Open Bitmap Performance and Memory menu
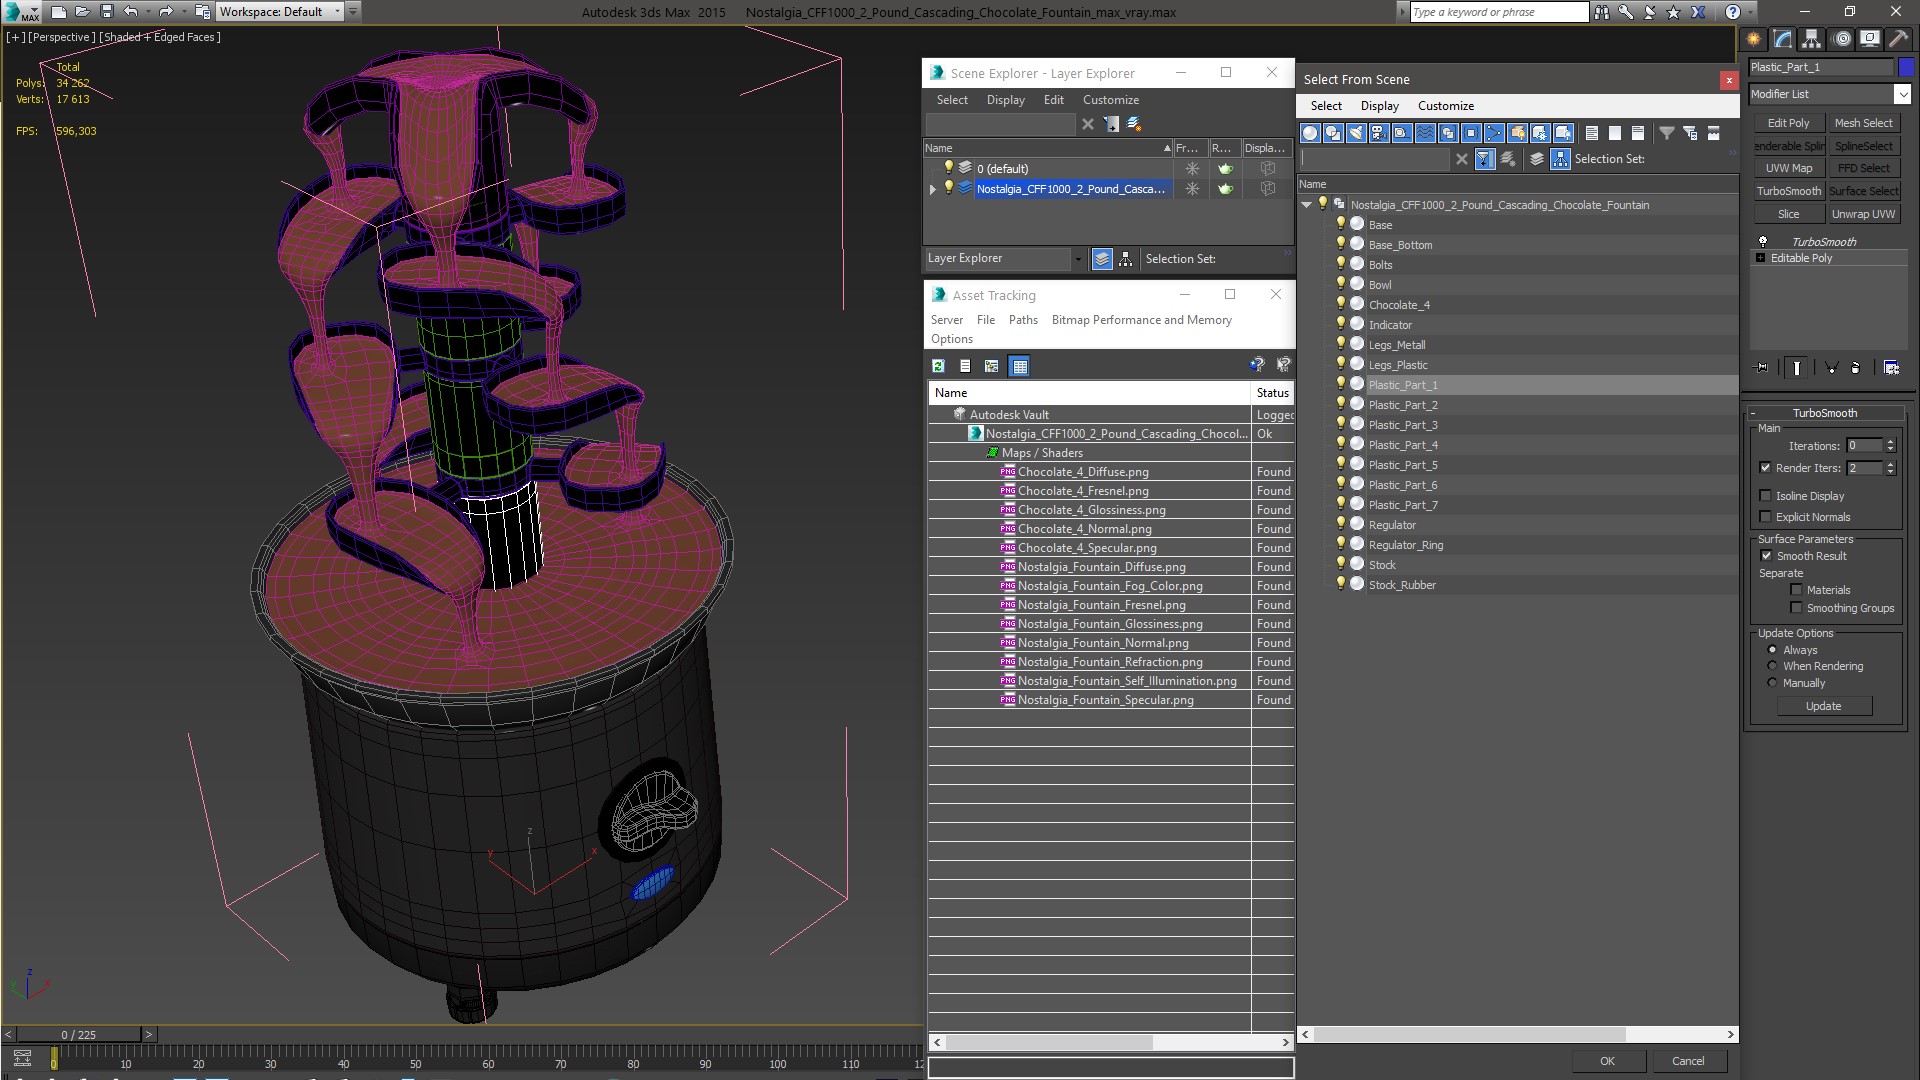 [1141, 320]
